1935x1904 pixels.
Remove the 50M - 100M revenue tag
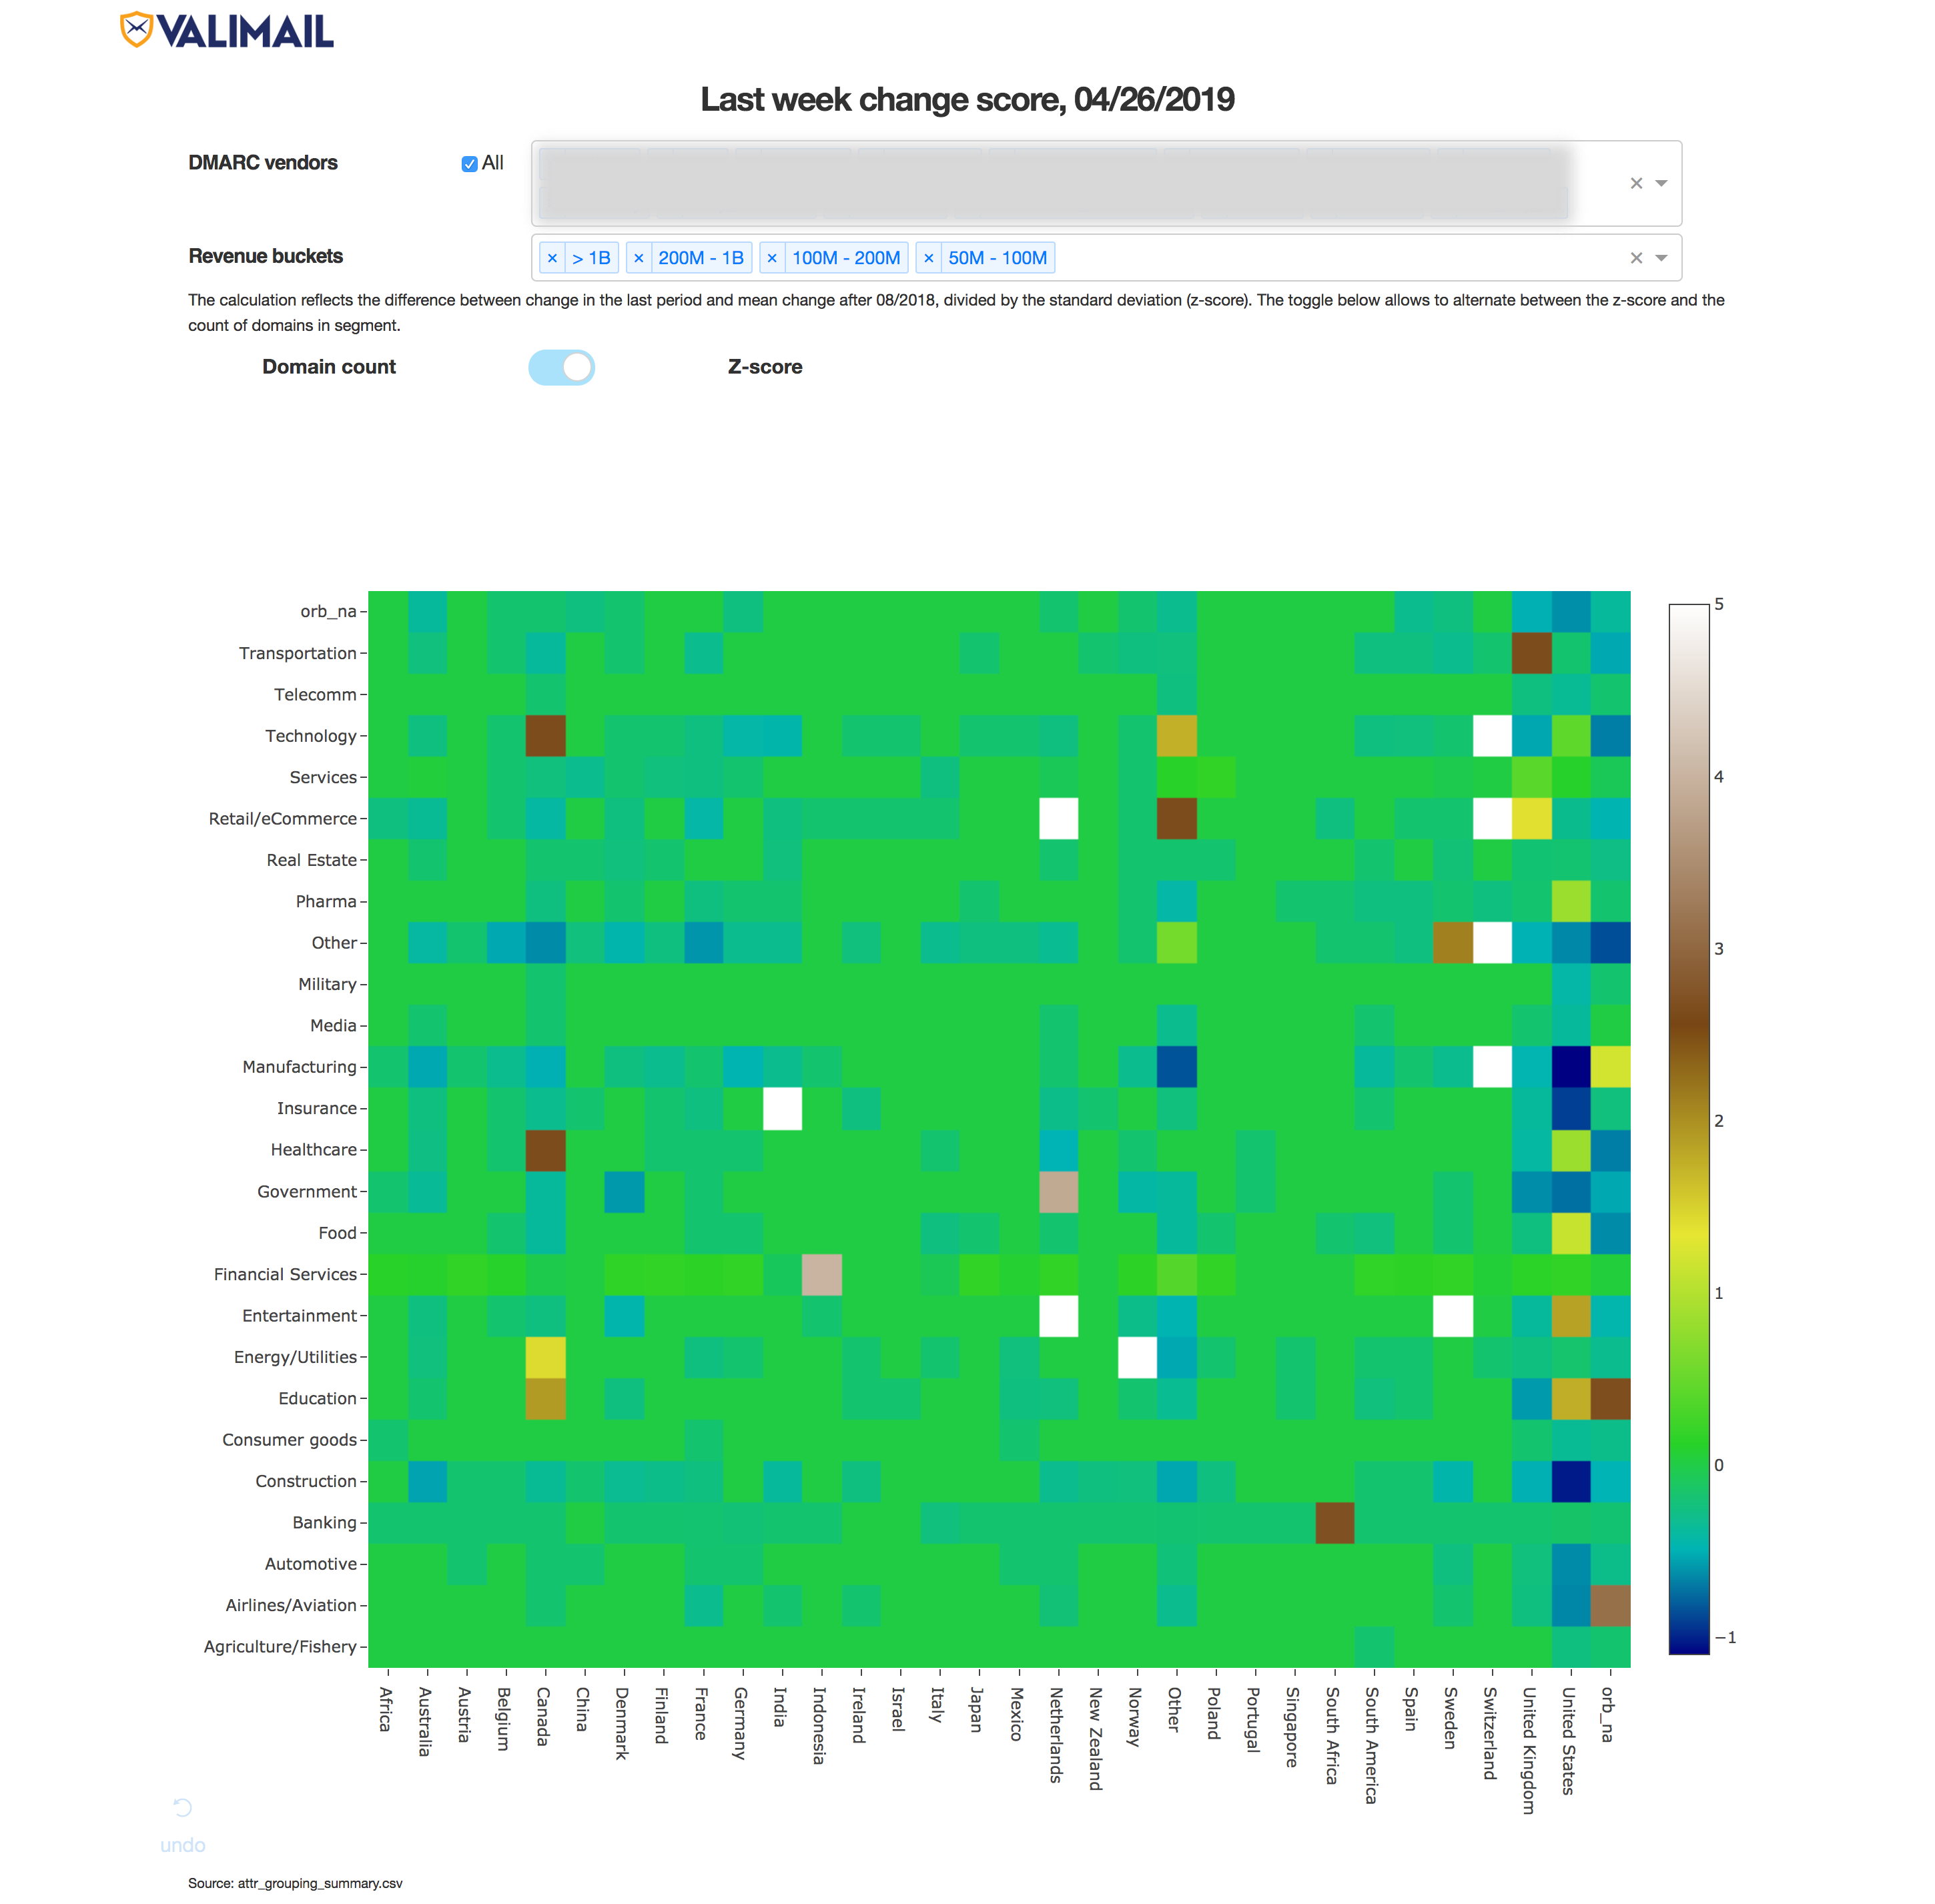[x=929, y=258]
